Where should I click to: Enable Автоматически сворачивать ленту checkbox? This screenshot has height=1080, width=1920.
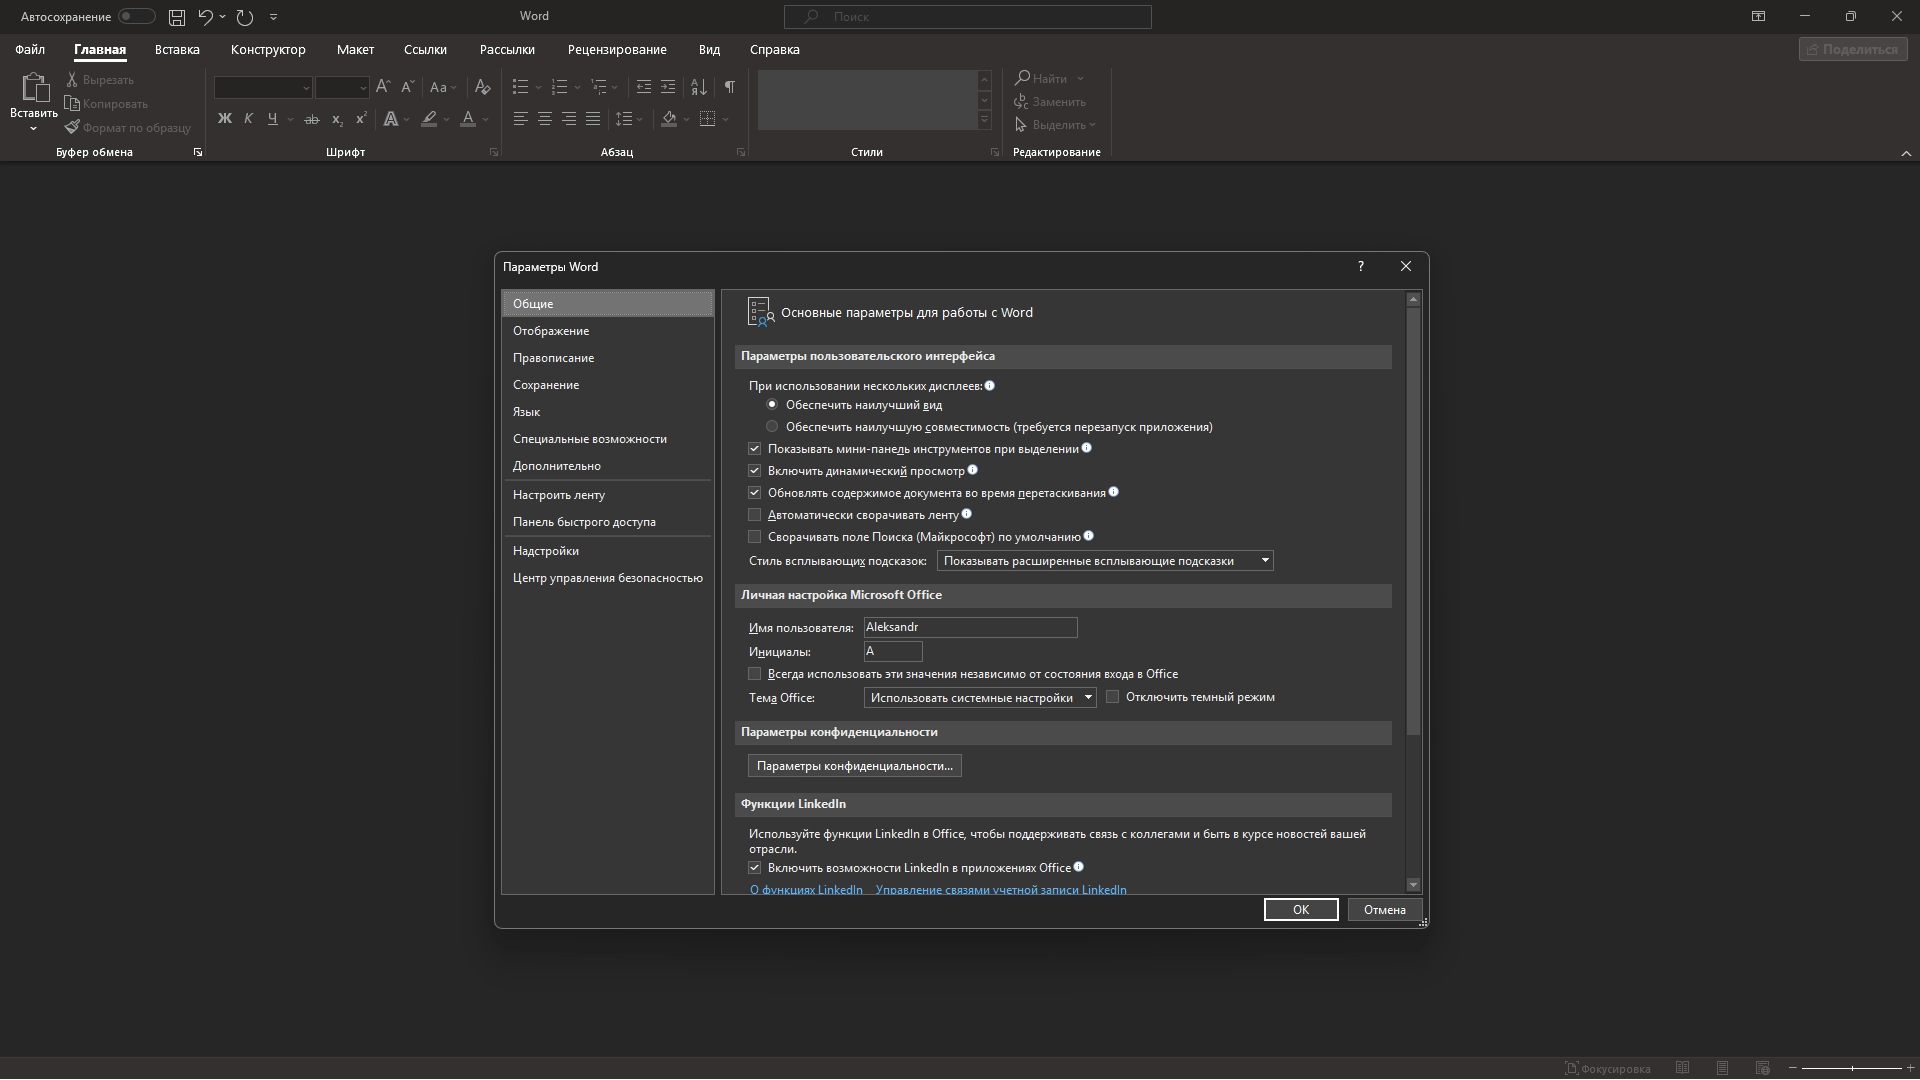pos(755,515)
